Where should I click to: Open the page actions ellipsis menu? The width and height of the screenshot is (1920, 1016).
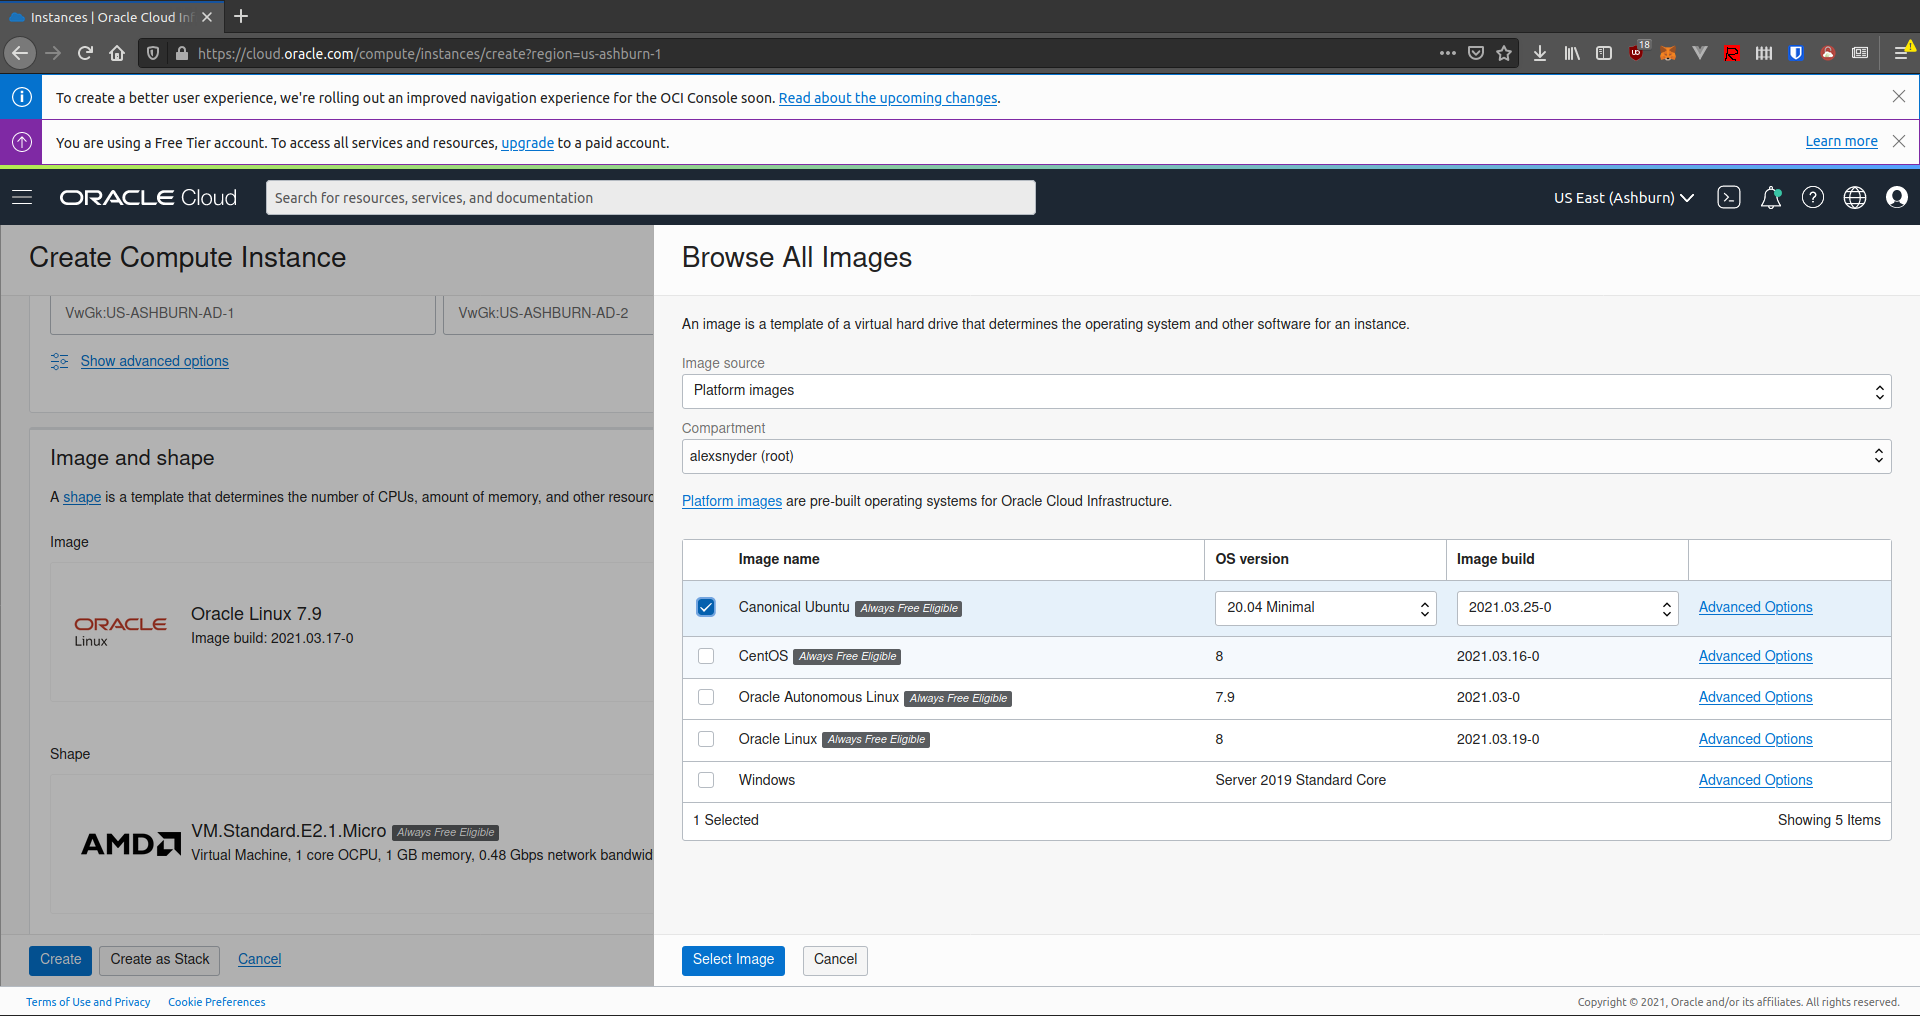pos(1448,53)
